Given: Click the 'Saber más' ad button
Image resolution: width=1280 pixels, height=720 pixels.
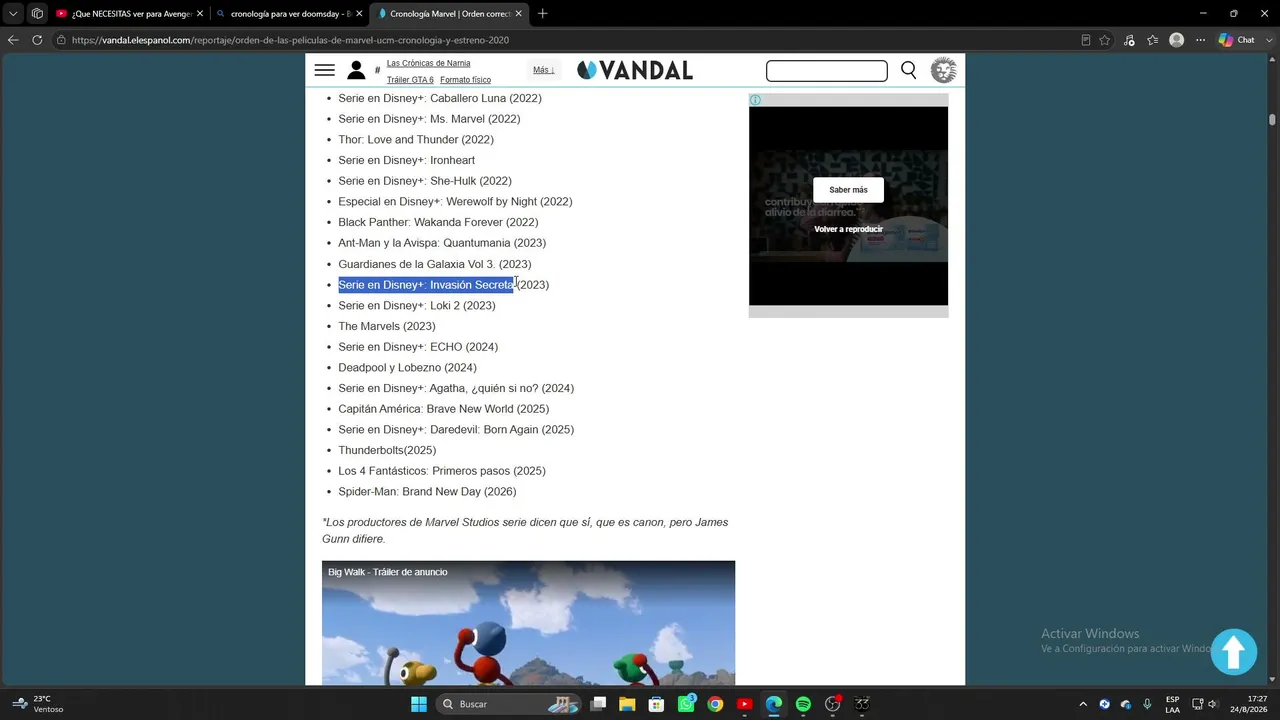Looking at the screenshot, I should point(848,190).
